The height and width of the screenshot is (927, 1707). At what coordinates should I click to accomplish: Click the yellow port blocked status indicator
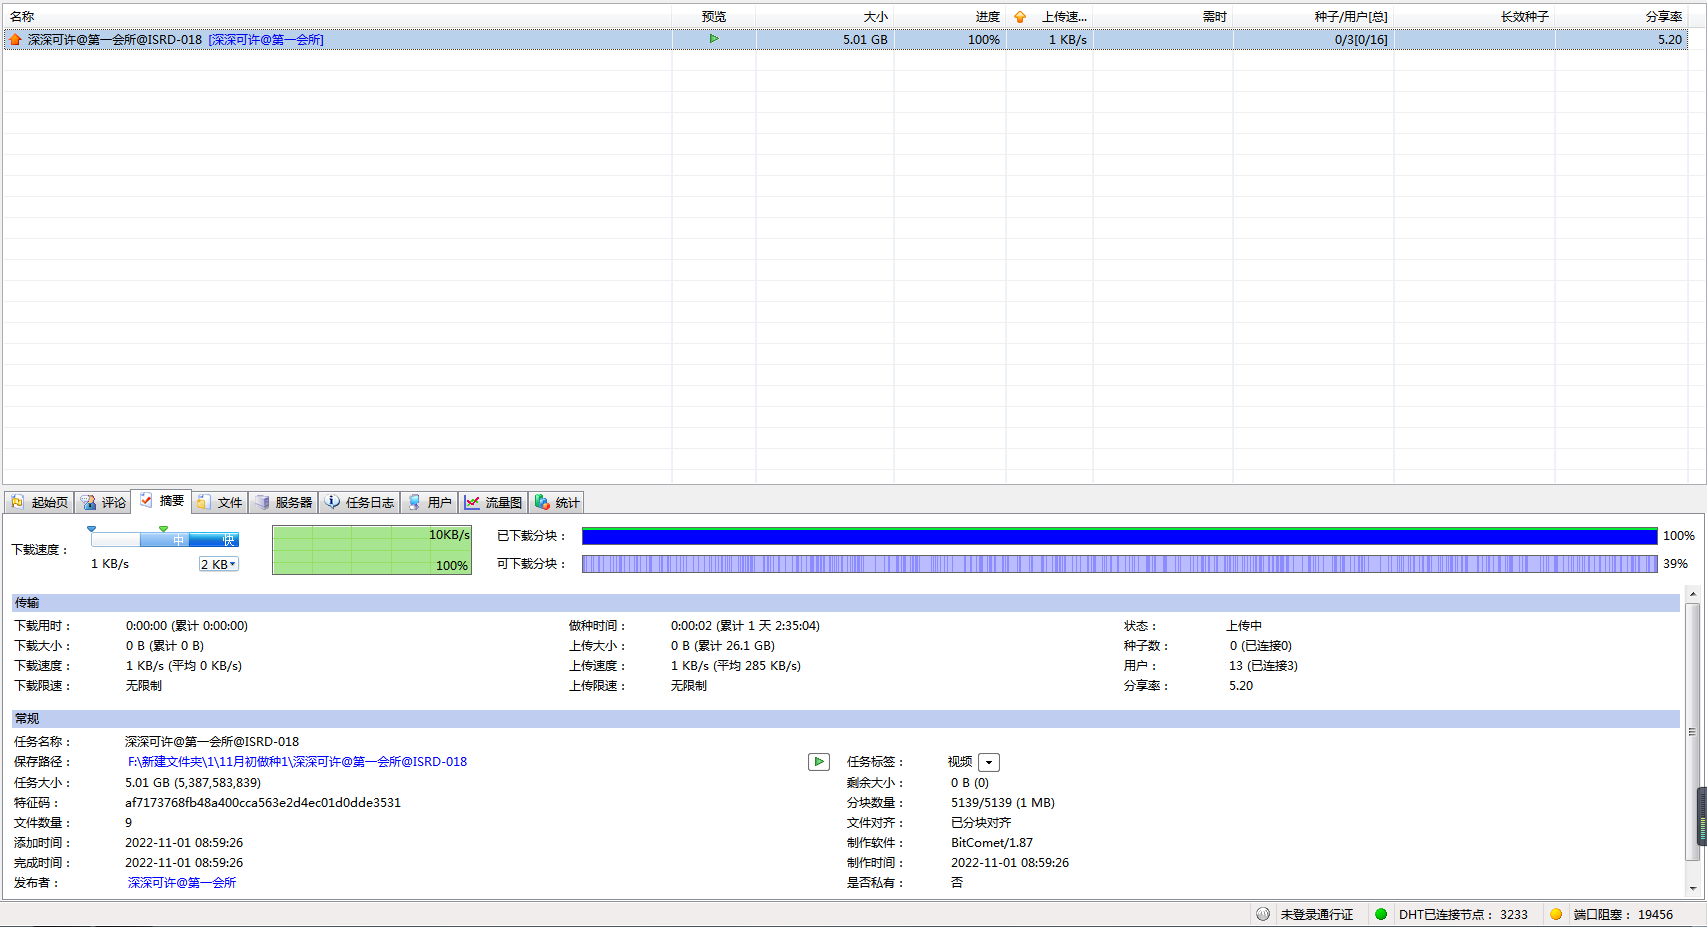point(1556,914)
